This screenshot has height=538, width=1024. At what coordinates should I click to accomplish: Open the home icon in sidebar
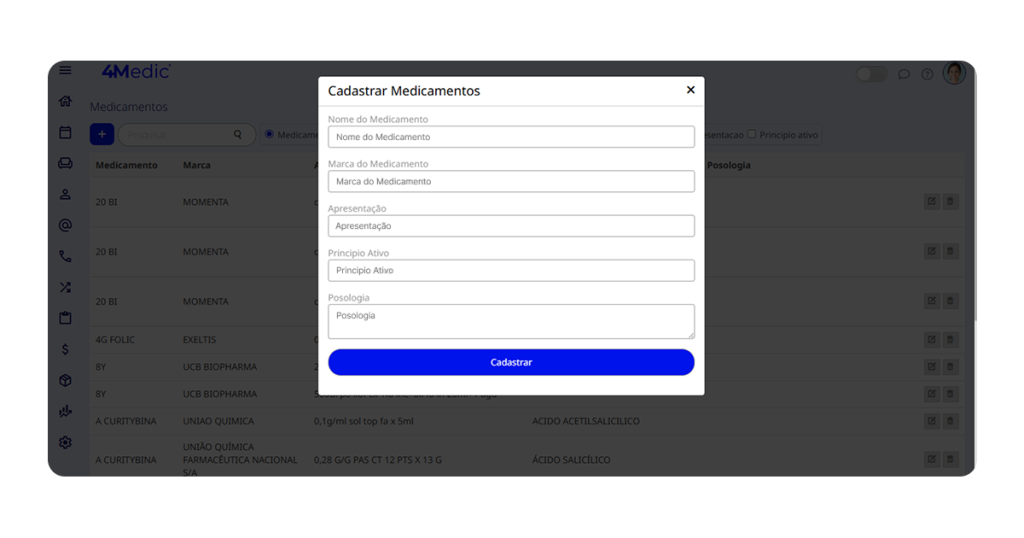[x=65, y=101]
